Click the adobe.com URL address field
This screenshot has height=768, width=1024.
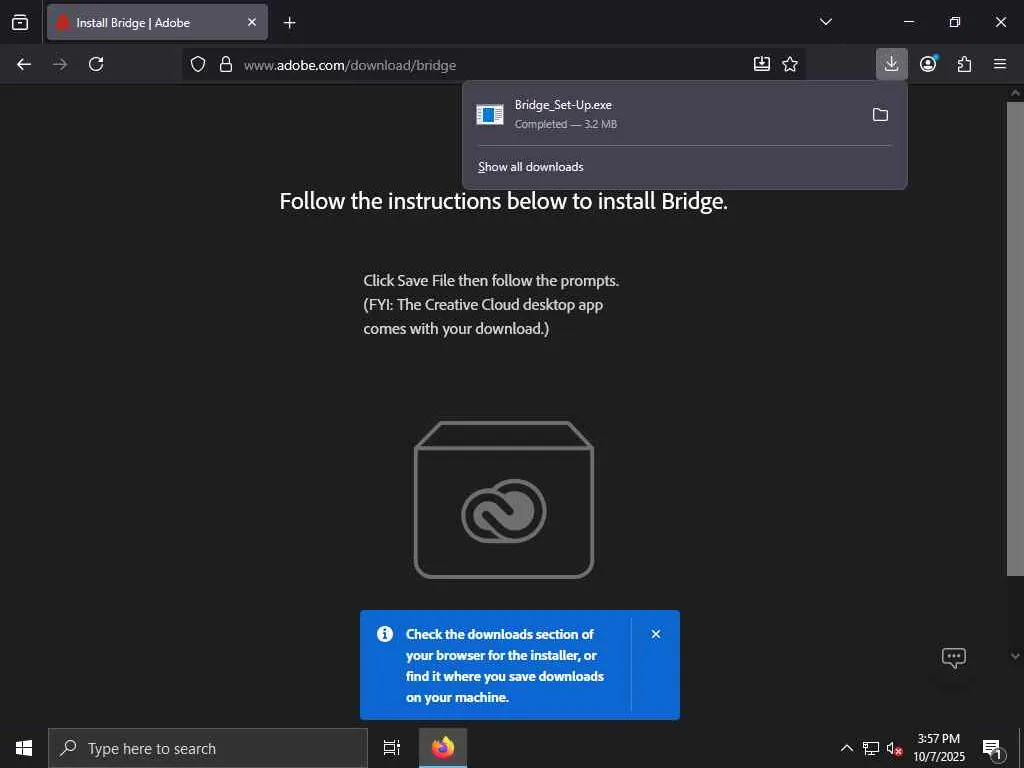[x=492, y=65]
